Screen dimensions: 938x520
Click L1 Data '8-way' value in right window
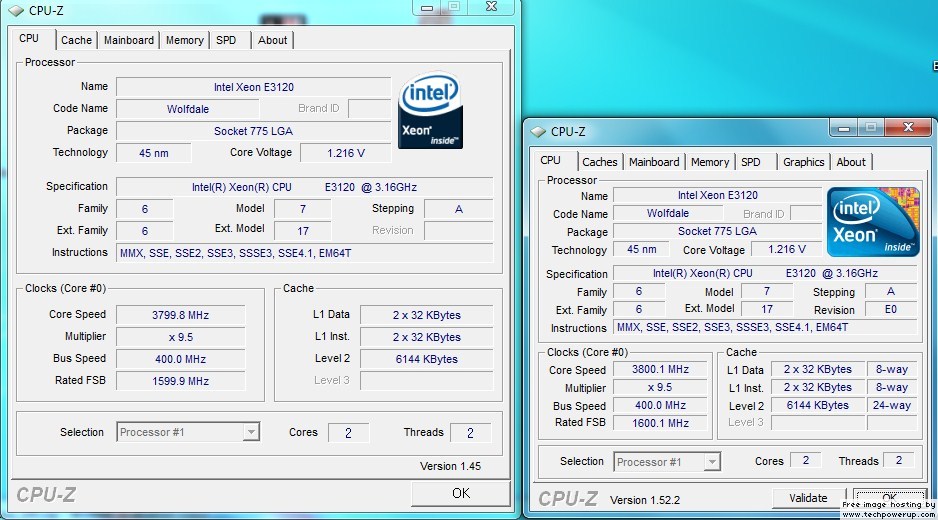891,369
